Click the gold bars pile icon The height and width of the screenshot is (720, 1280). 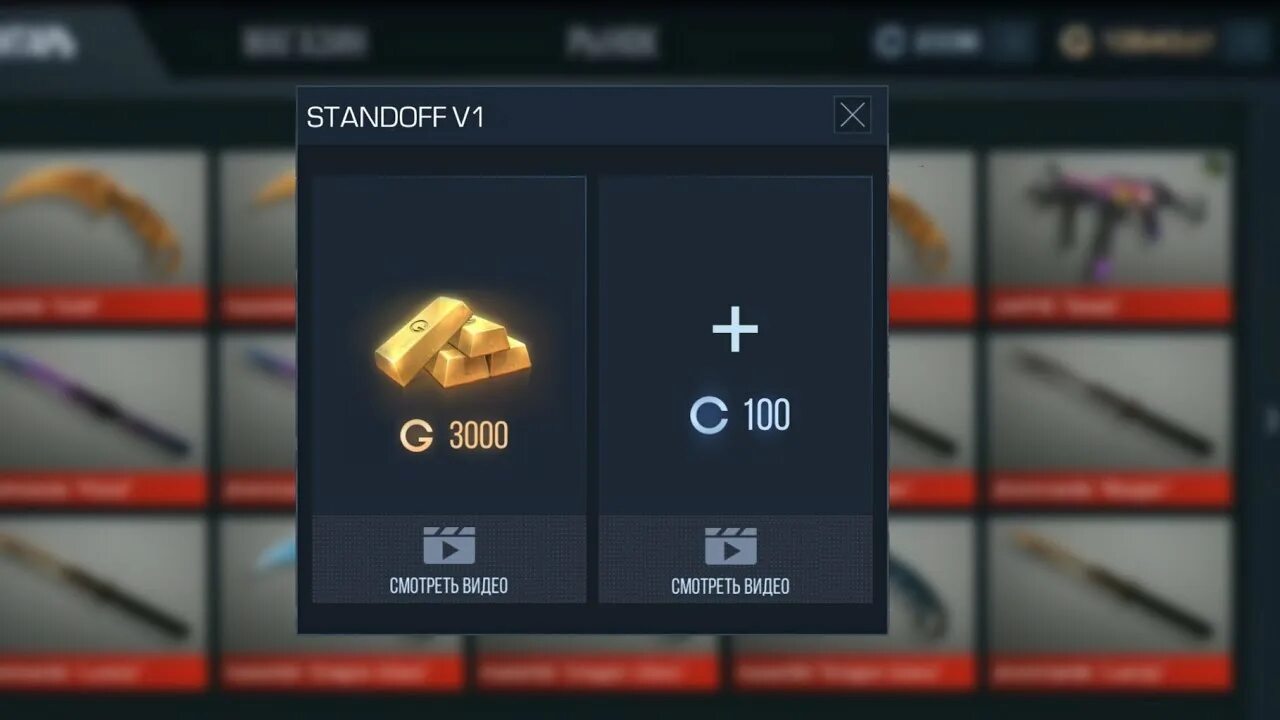pos(452,341)
